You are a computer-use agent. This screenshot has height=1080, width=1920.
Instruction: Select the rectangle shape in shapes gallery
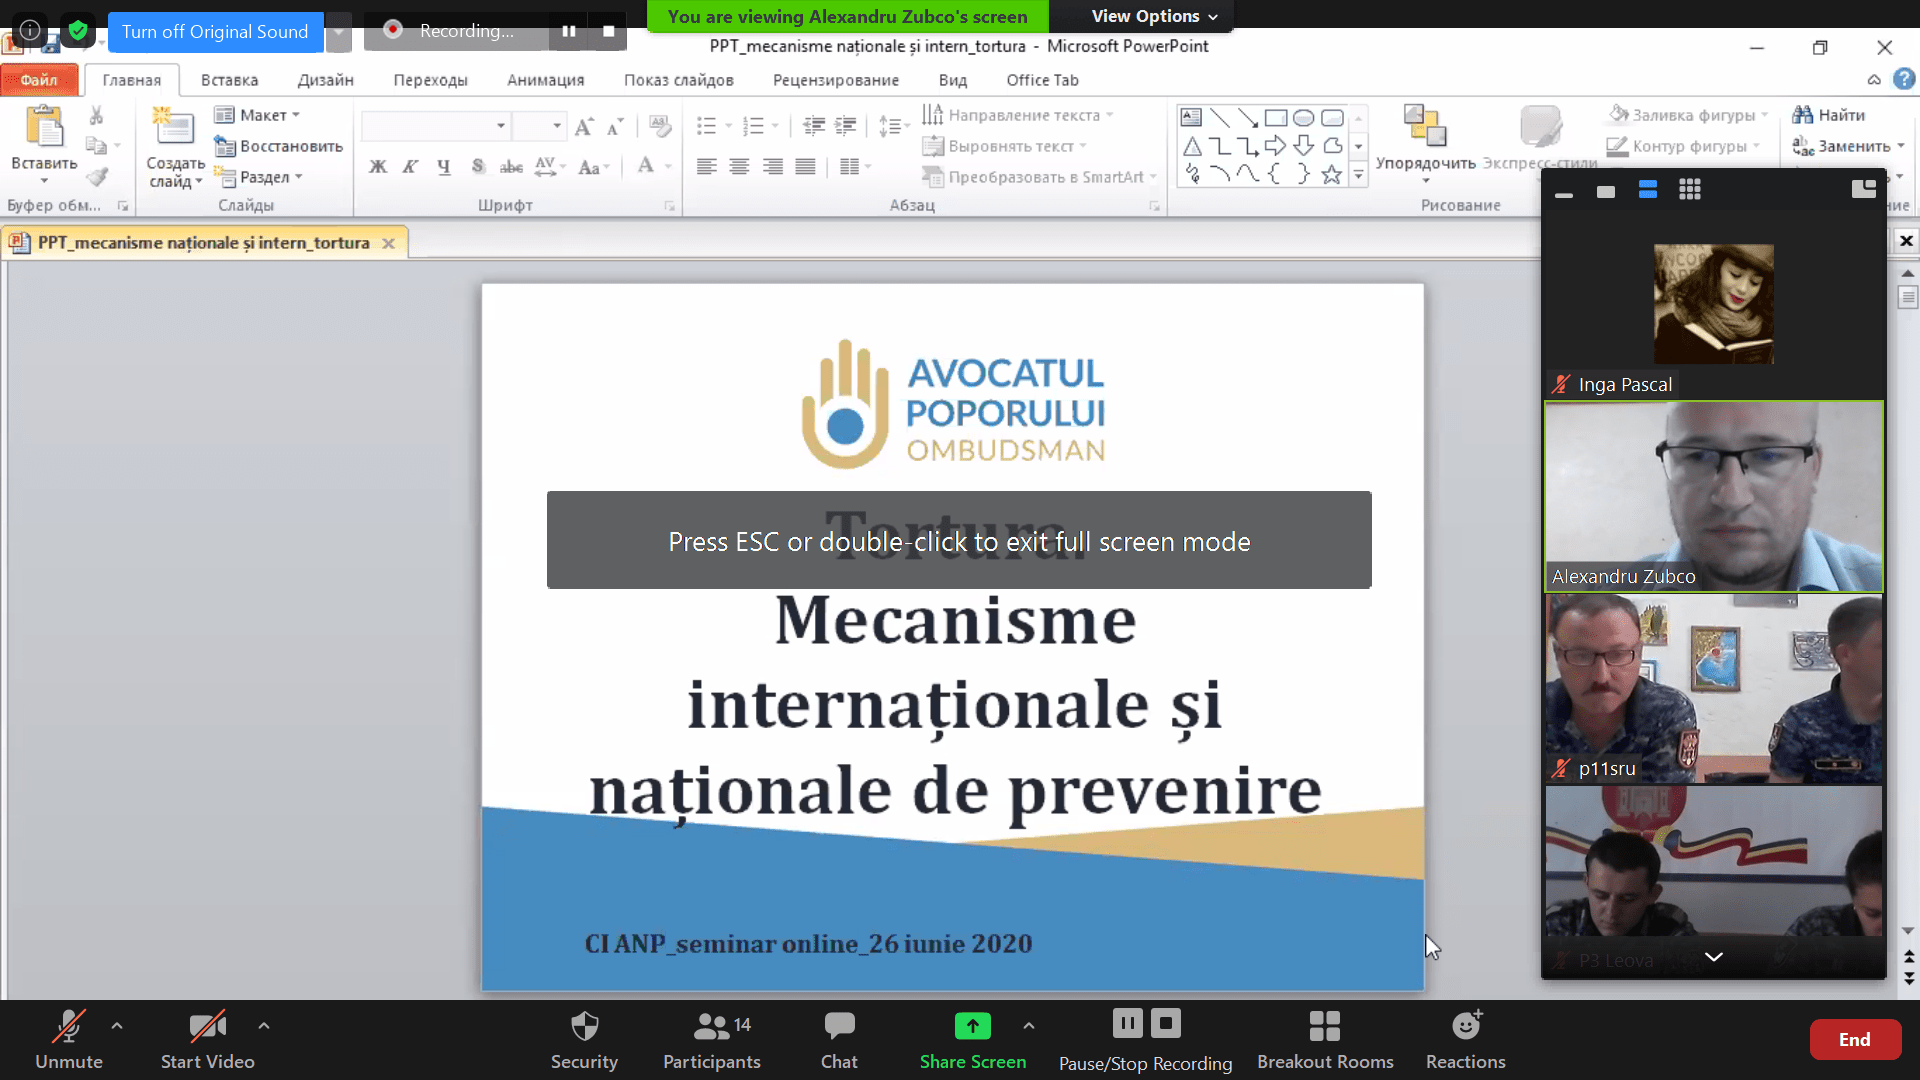tap(1276, 118)
